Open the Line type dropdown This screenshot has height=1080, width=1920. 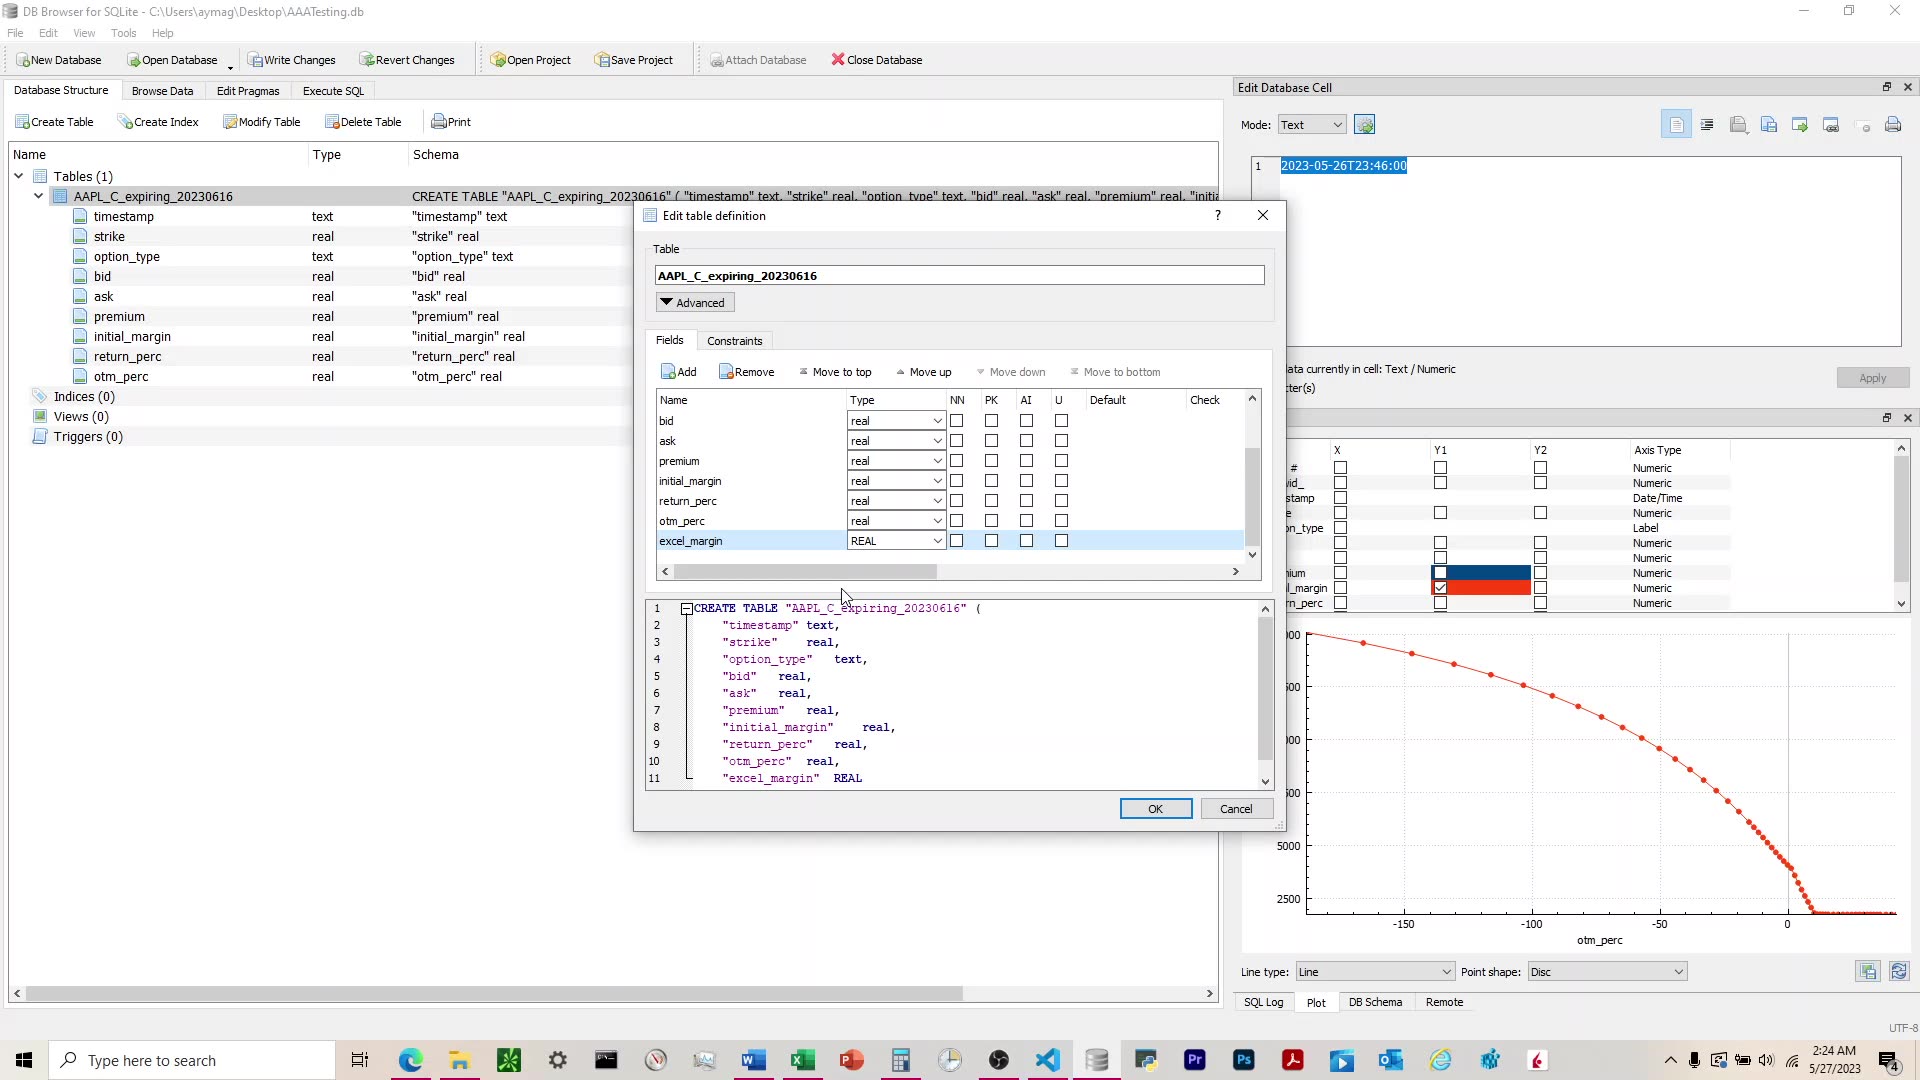tap(1375, 972)
